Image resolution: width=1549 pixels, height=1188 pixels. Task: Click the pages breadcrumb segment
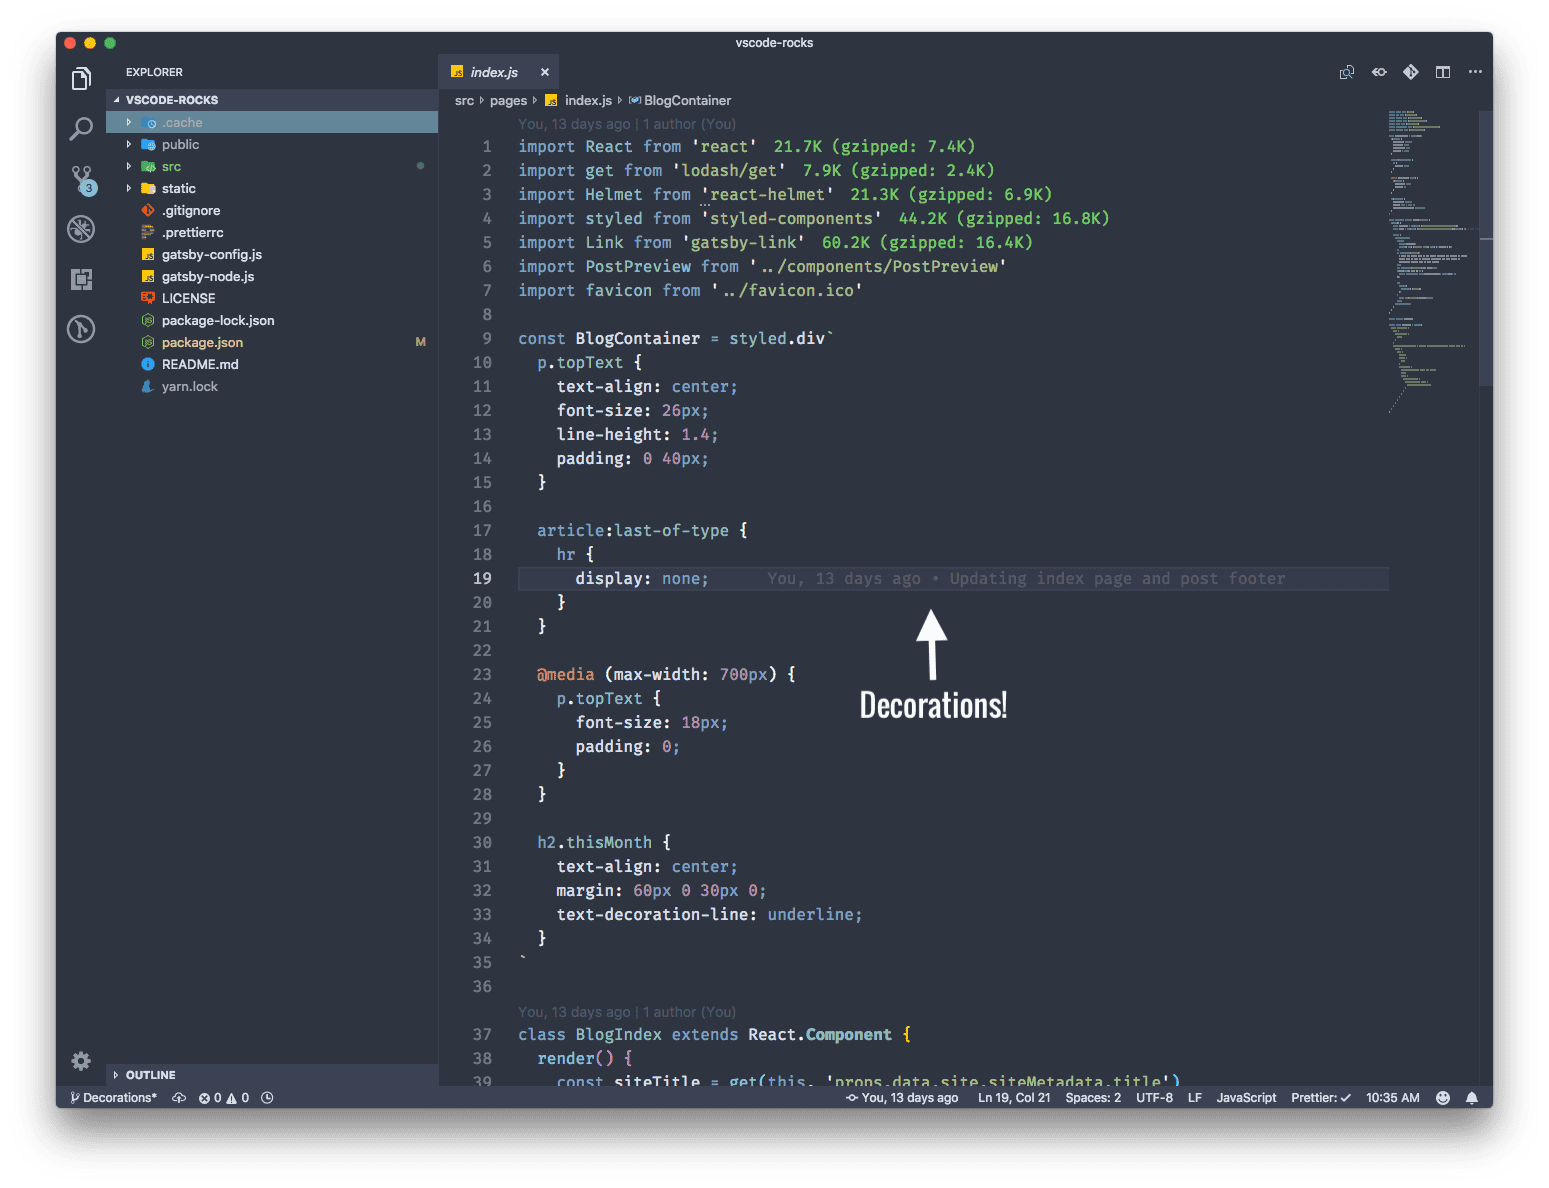[508, 101]
